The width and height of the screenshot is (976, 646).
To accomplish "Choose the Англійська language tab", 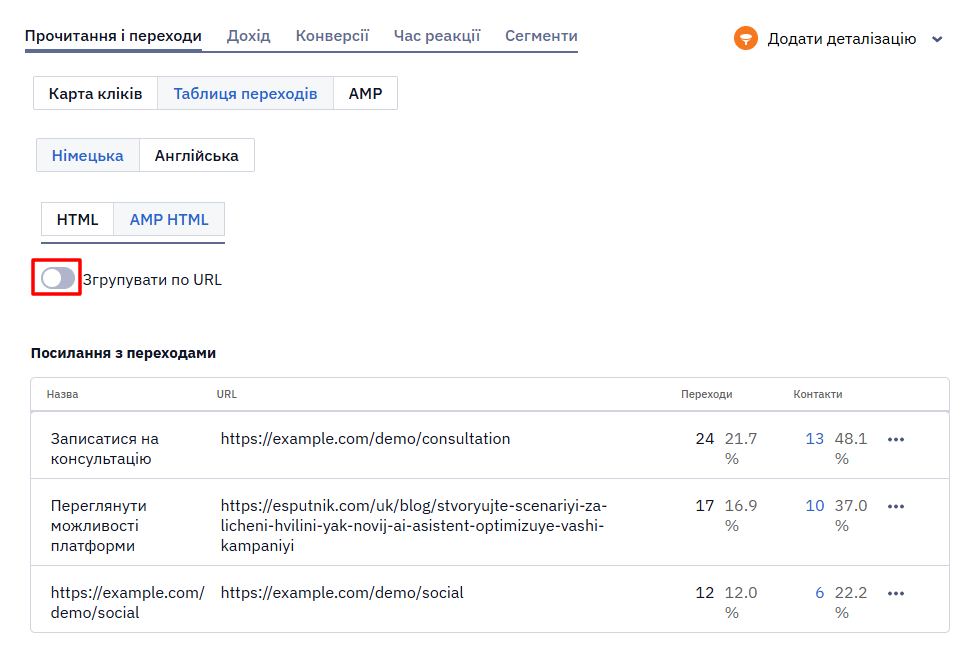I will (x=197, y=156).
